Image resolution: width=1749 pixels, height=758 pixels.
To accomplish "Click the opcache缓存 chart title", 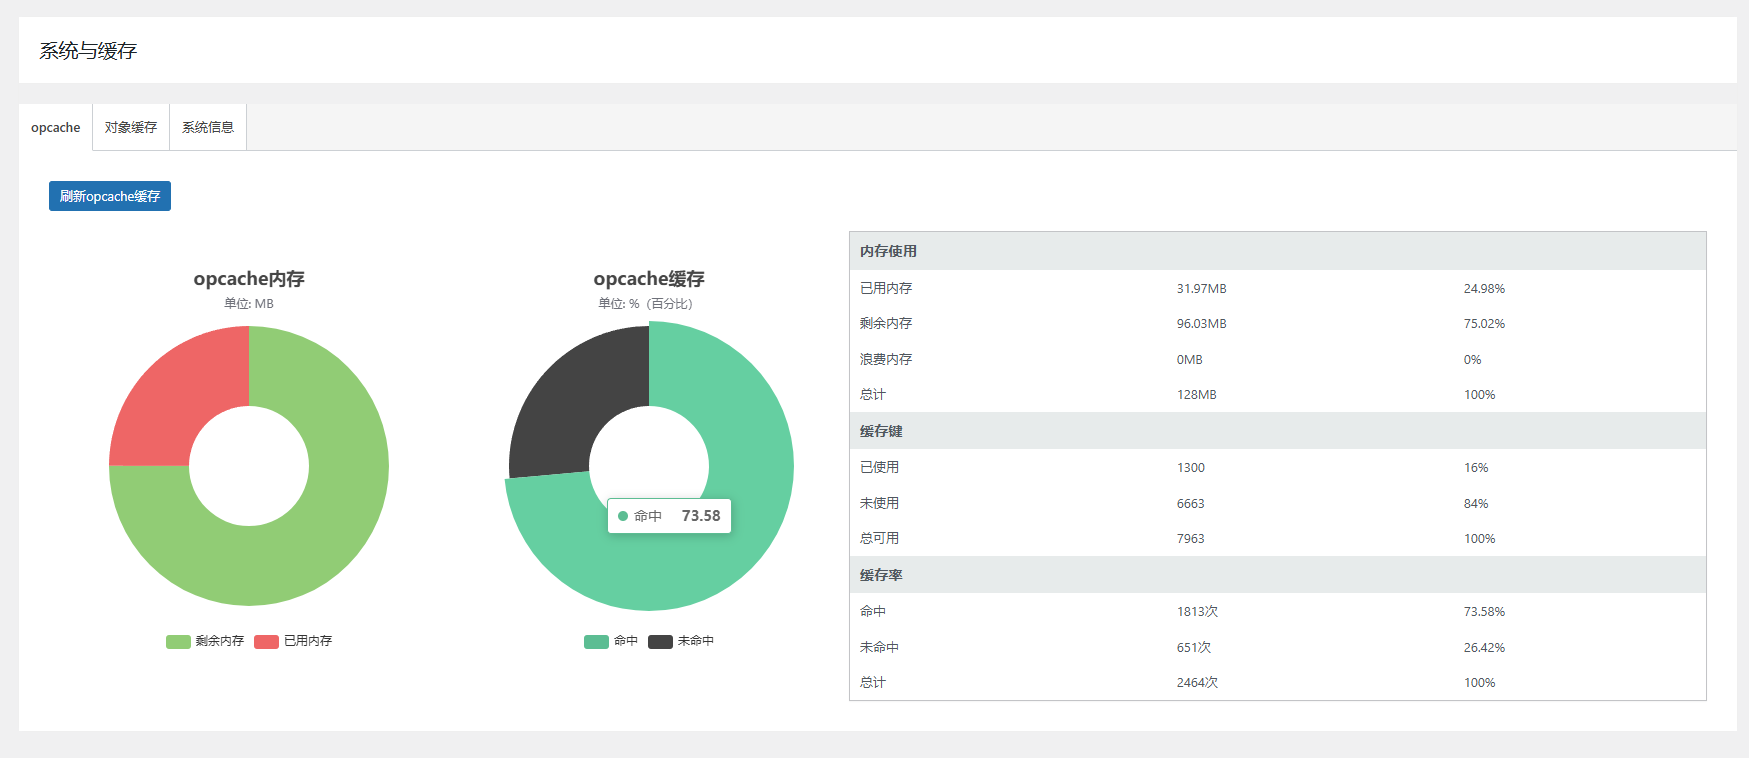I will [649, 279].
